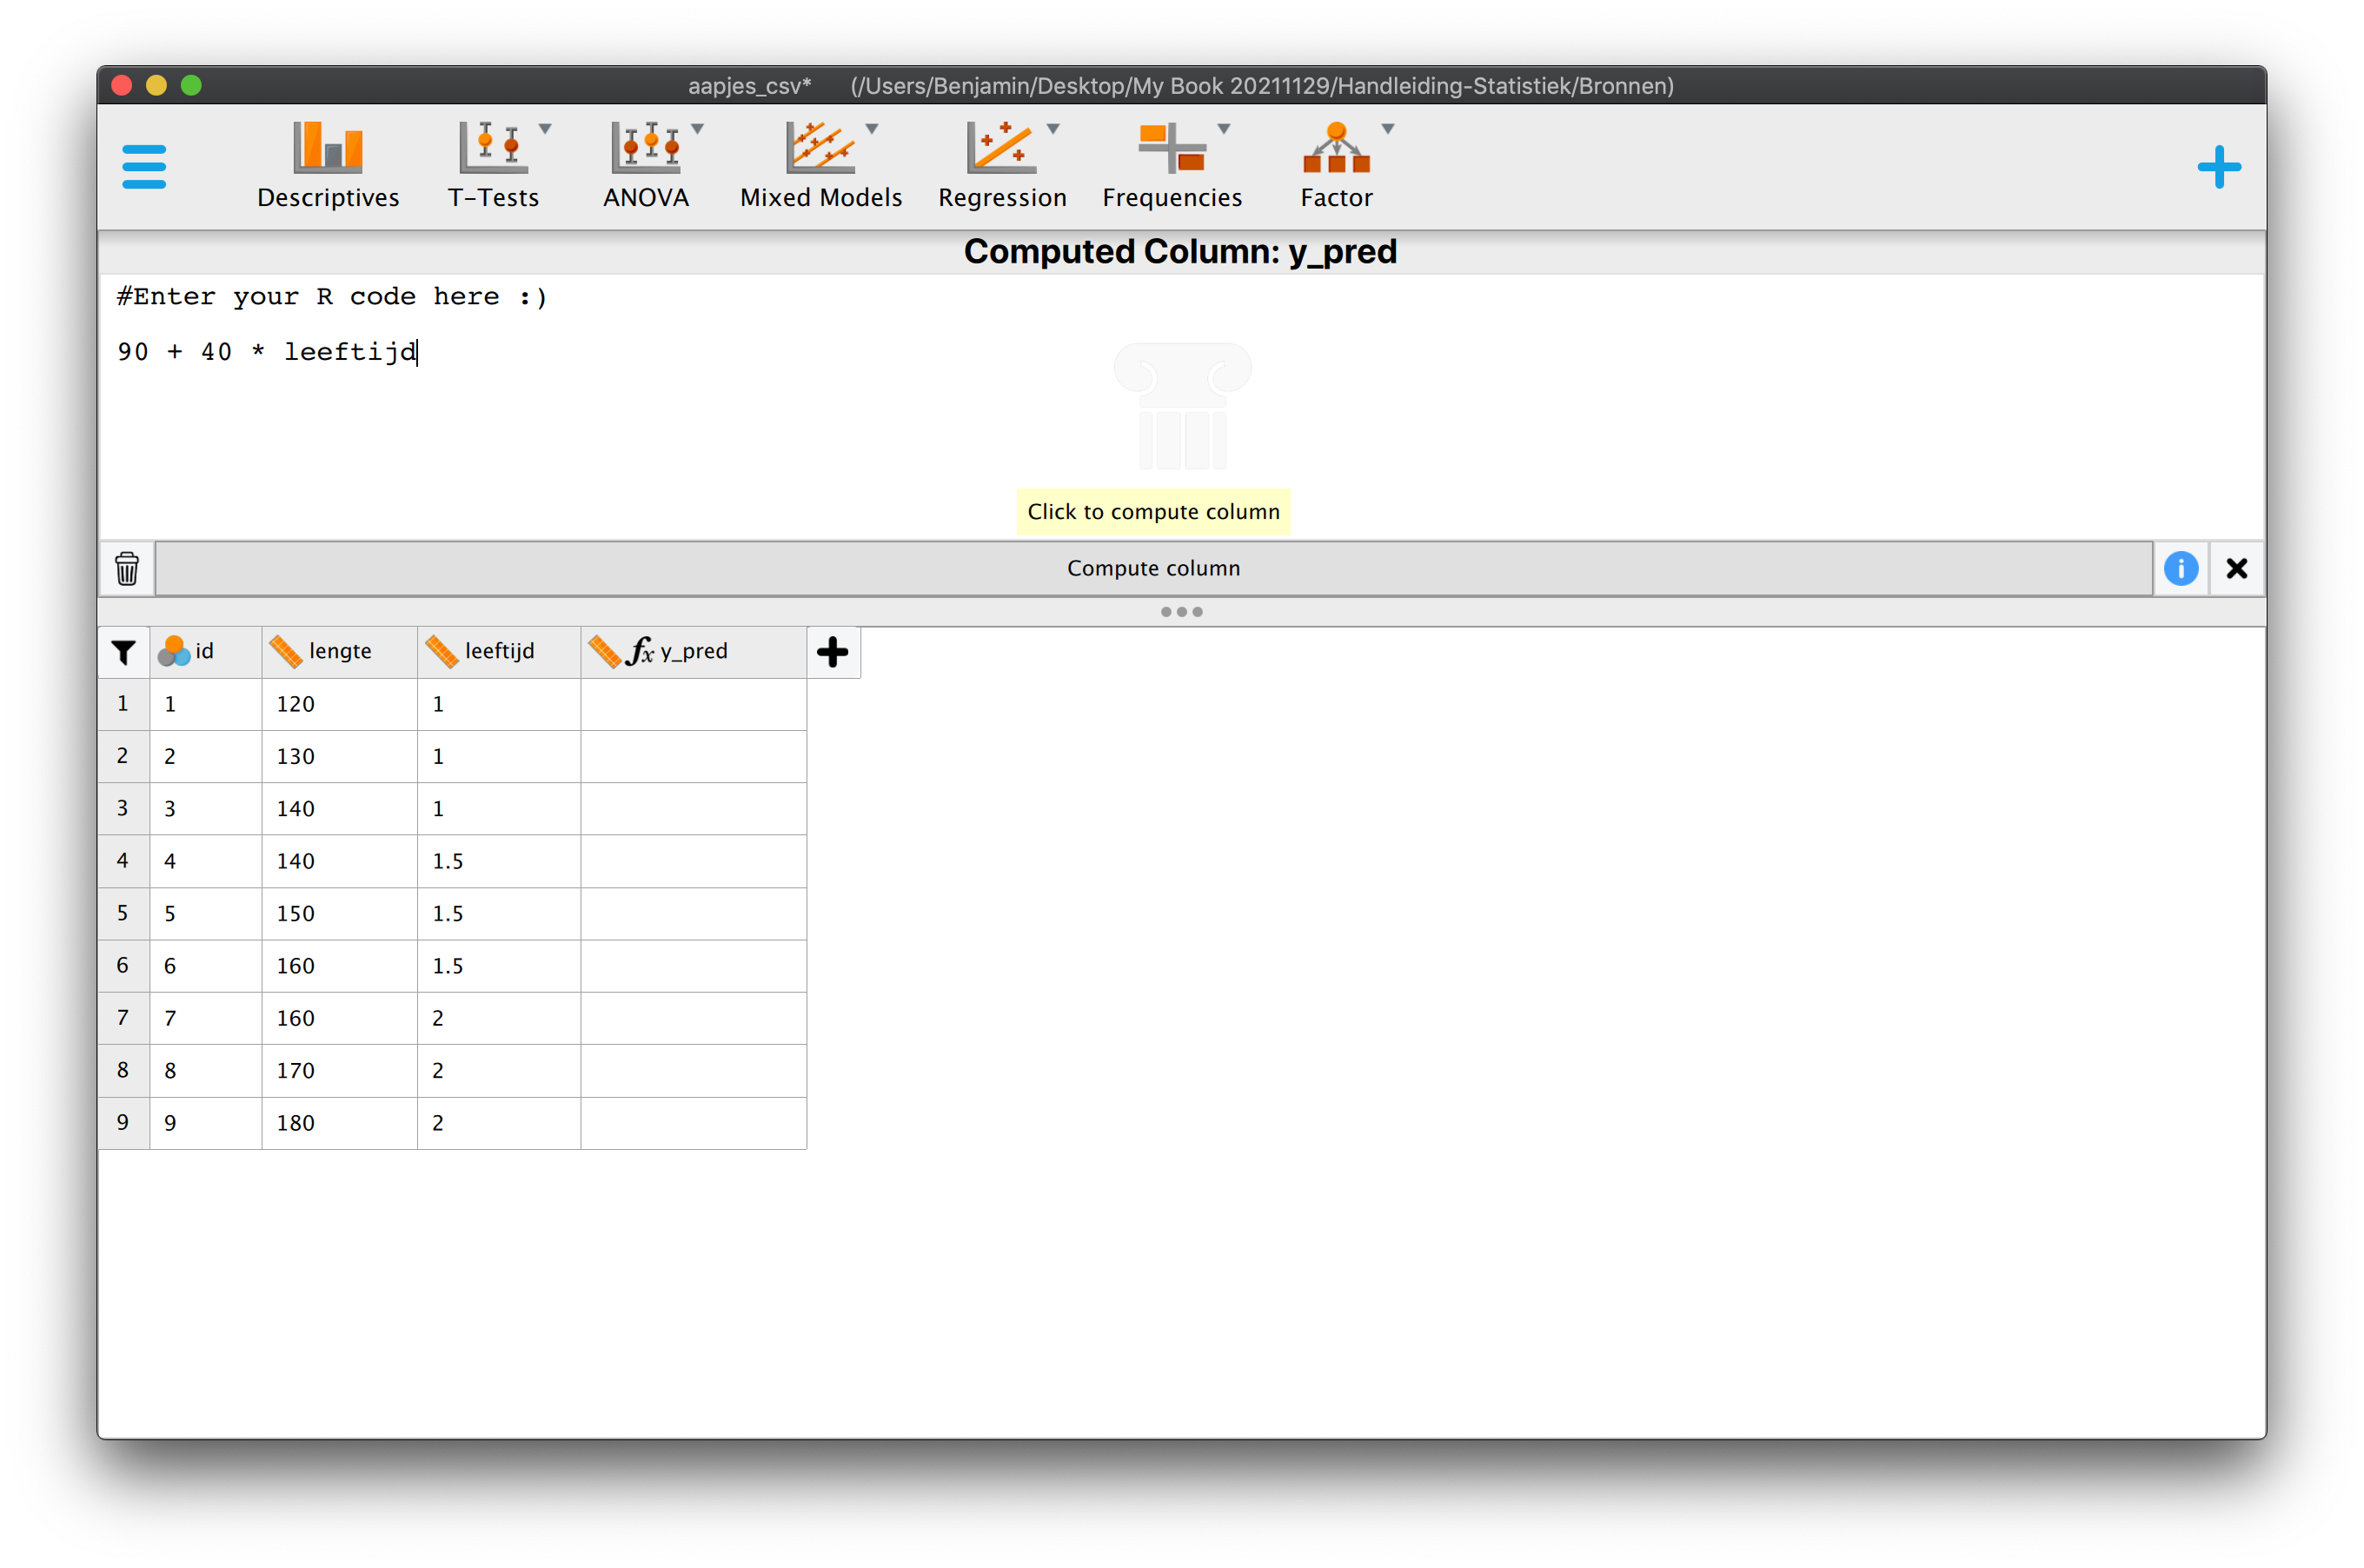Click the 'Computed Column: y_pred' title
Viewport: 2364px width, 1568px height.
(1180, 251)
